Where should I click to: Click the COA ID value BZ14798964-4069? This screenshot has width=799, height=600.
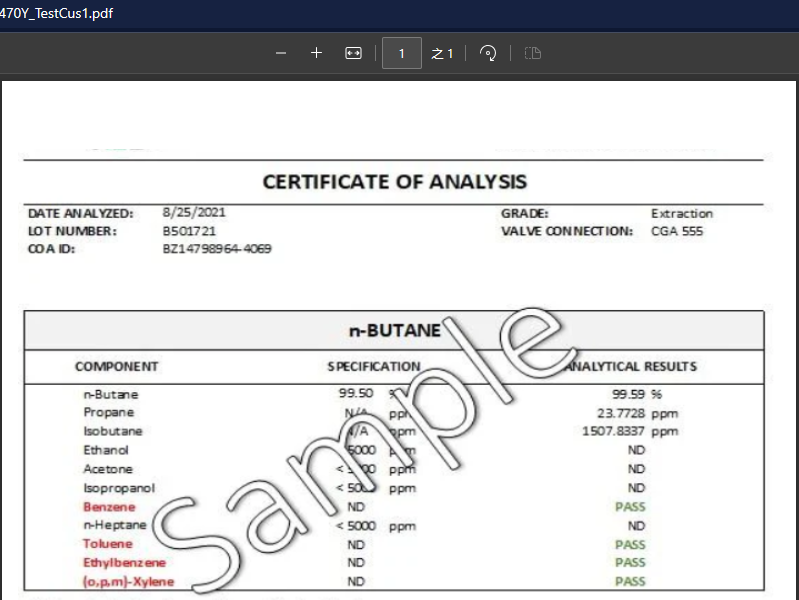point(216,249)
